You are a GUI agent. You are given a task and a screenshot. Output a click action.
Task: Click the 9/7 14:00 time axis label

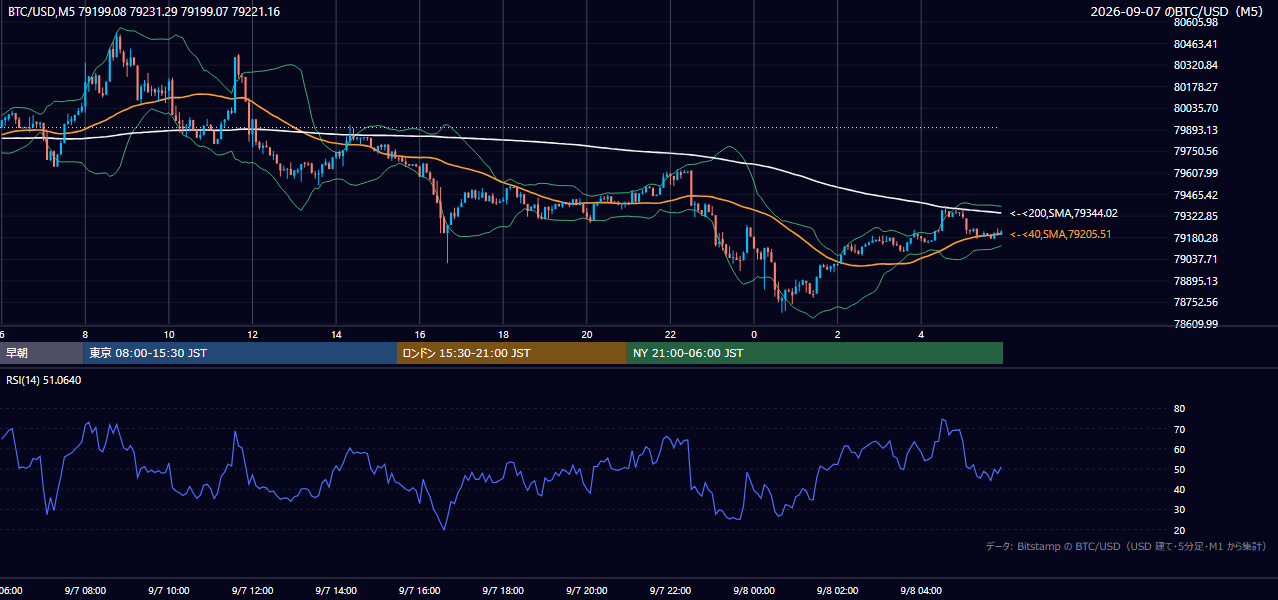(336, 591)
